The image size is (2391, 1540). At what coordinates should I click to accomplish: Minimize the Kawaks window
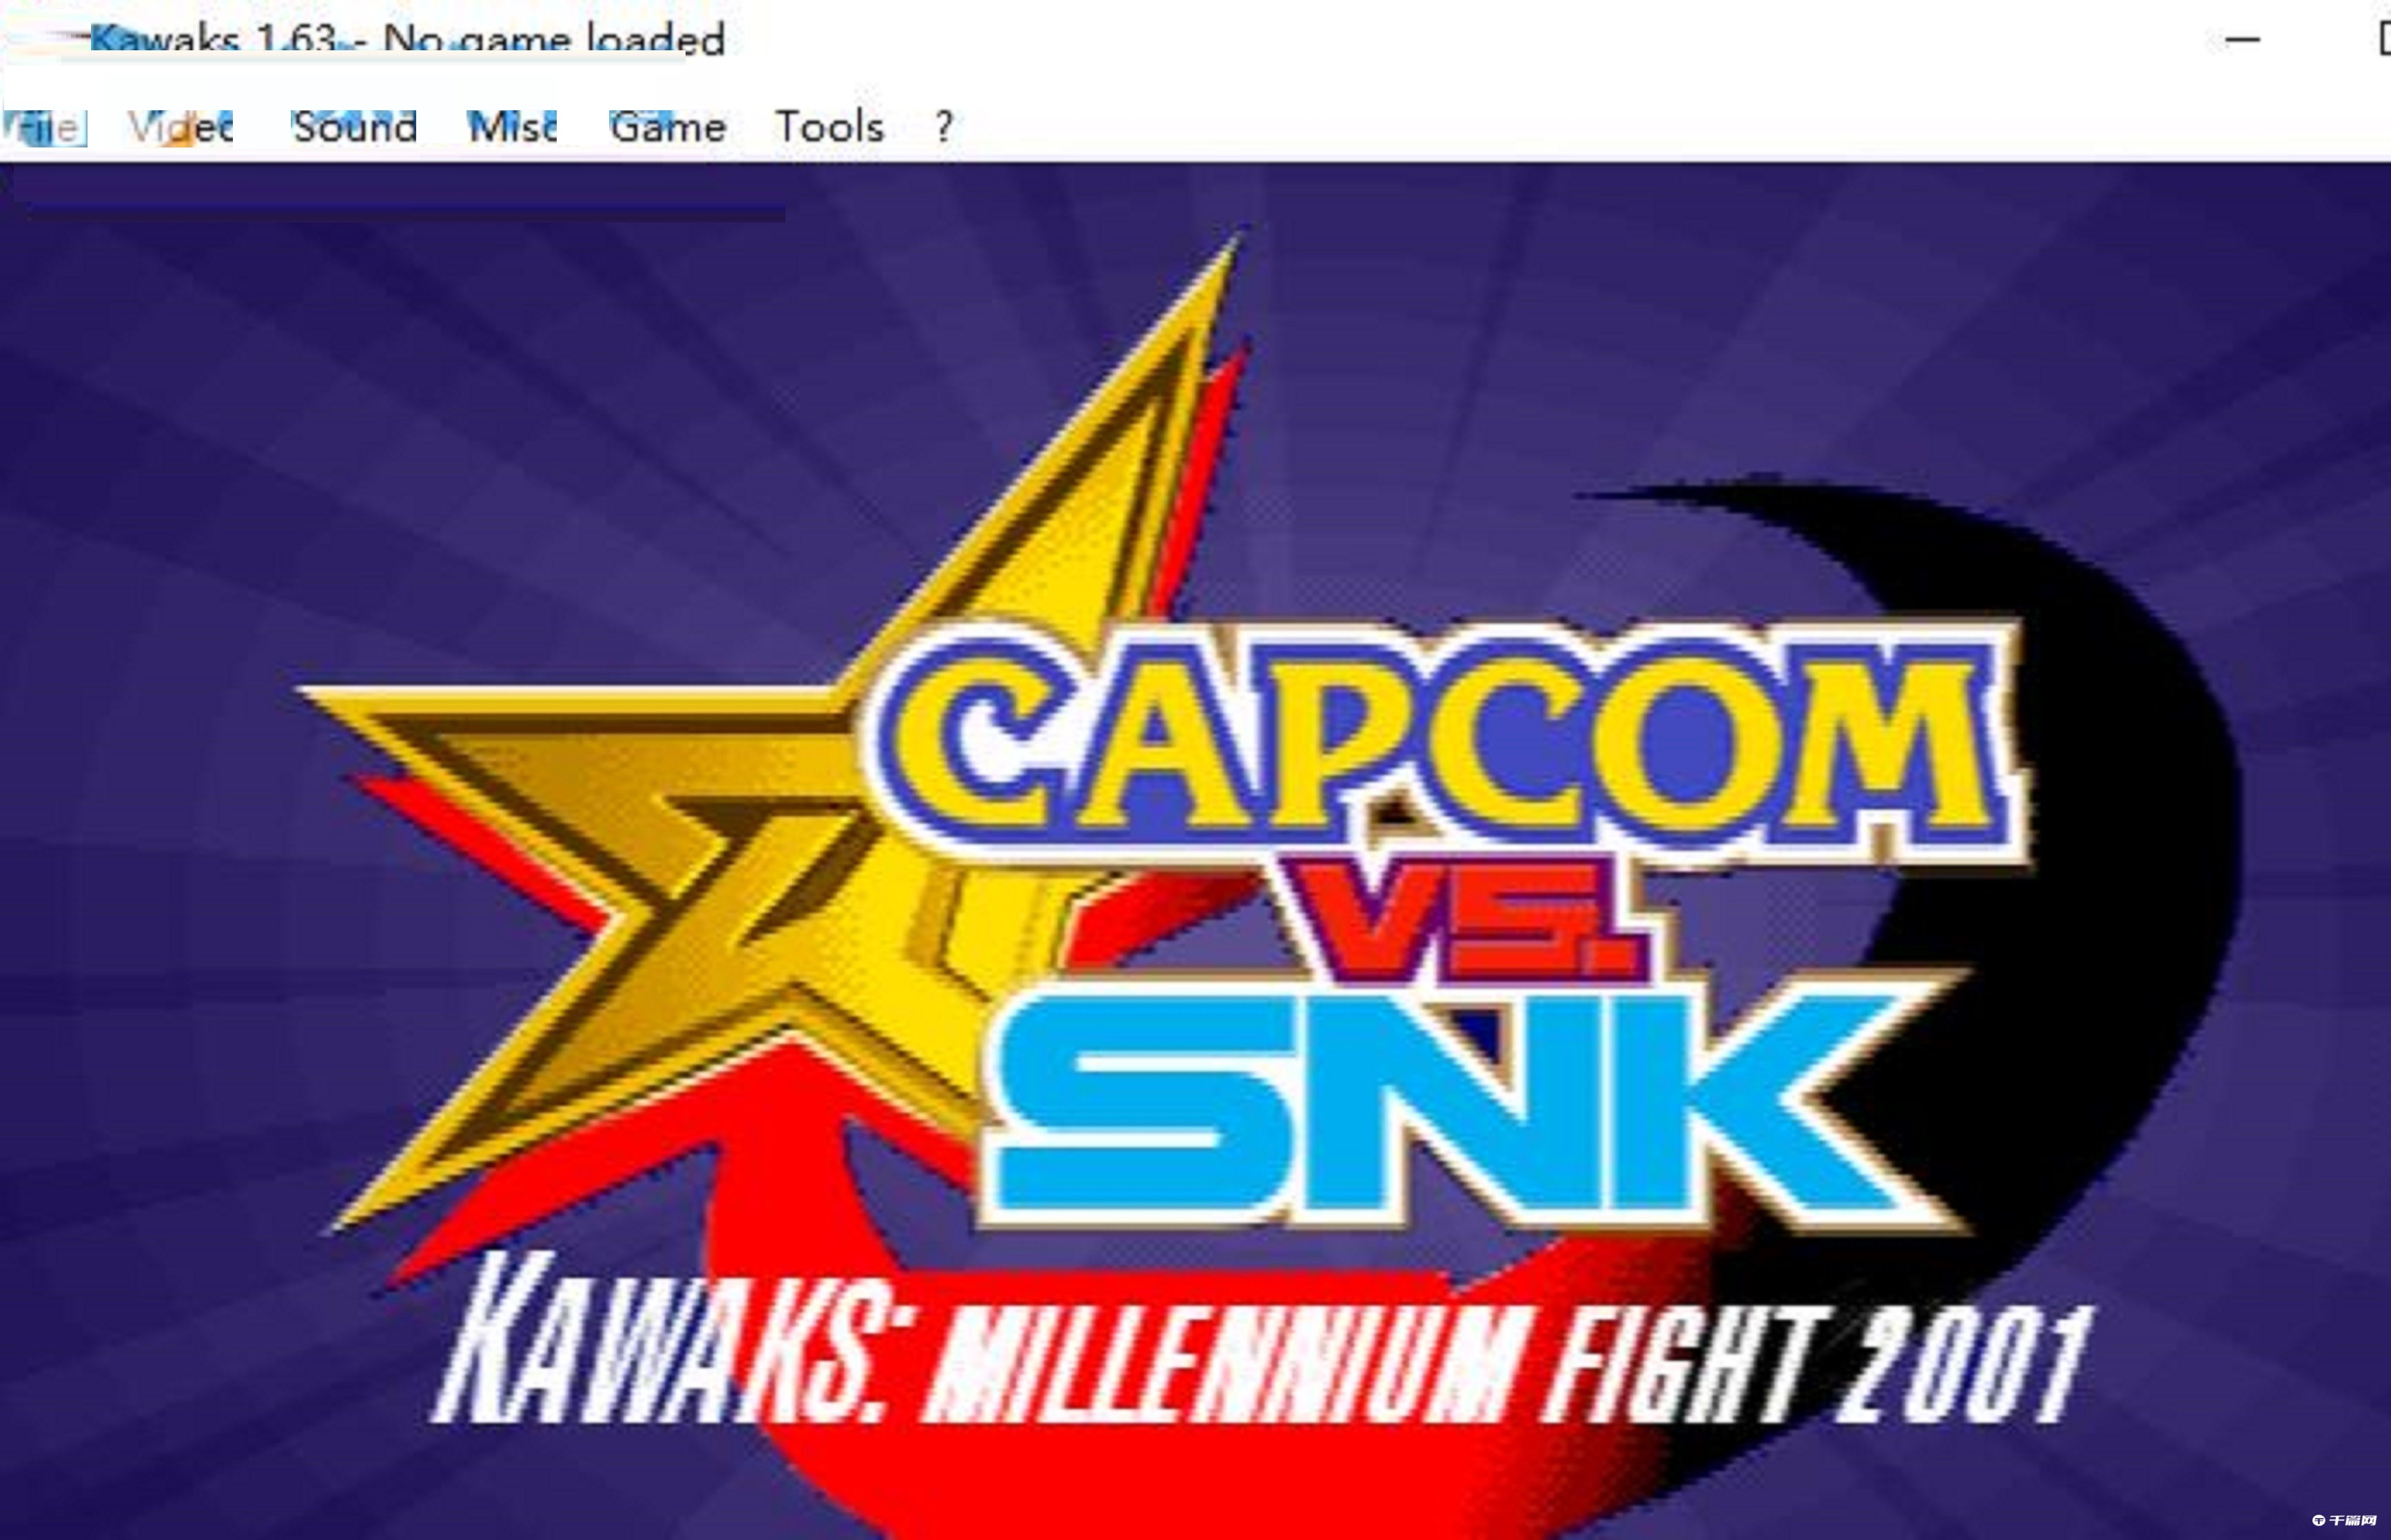click(2243, 40)
